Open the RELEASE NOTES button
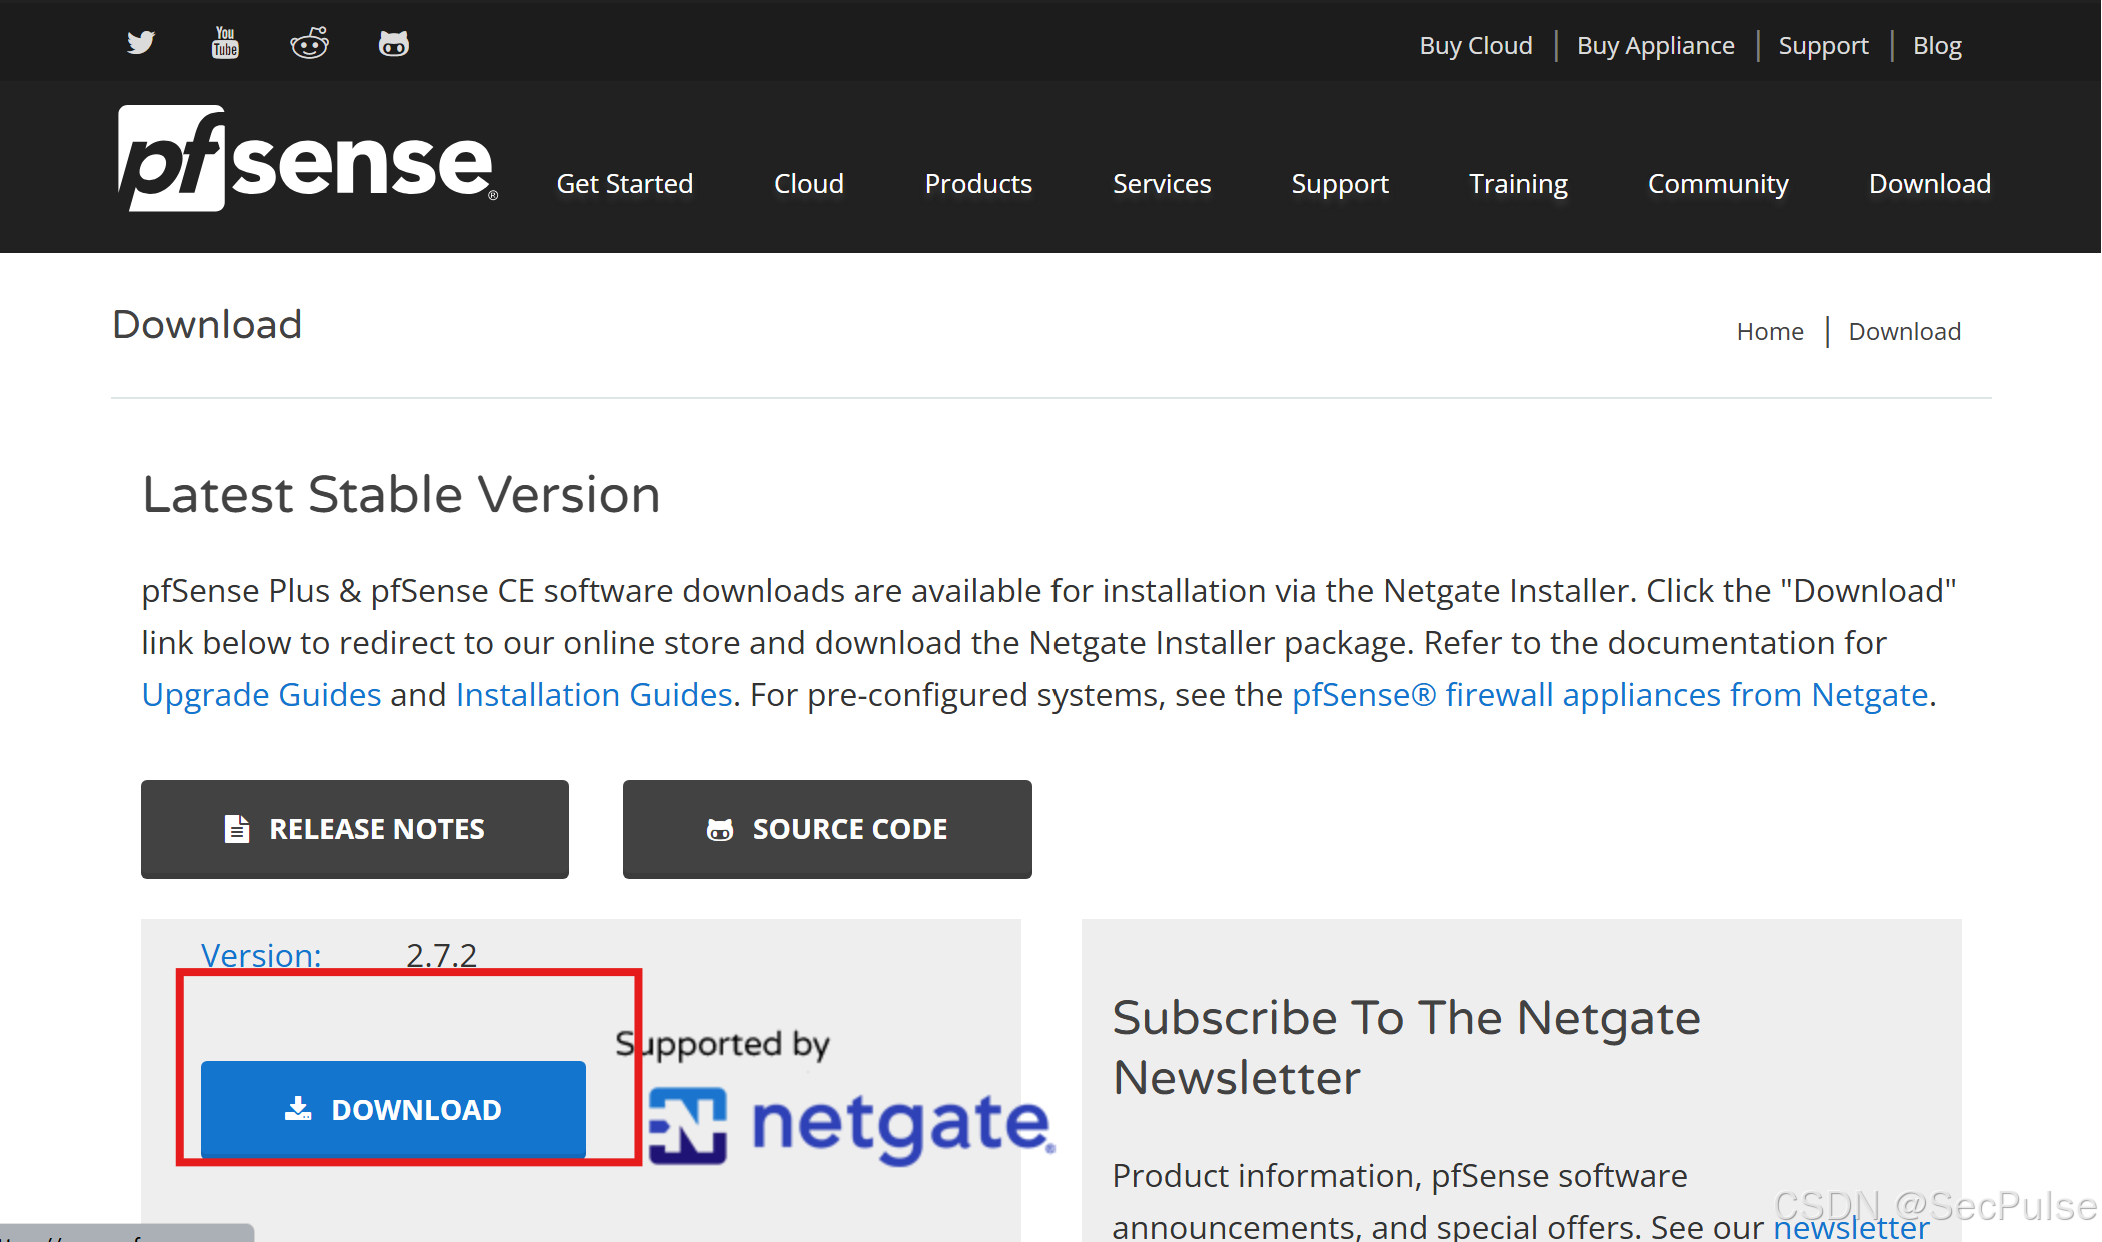Screen dimensions: 2102x1242 pos(355,829)
